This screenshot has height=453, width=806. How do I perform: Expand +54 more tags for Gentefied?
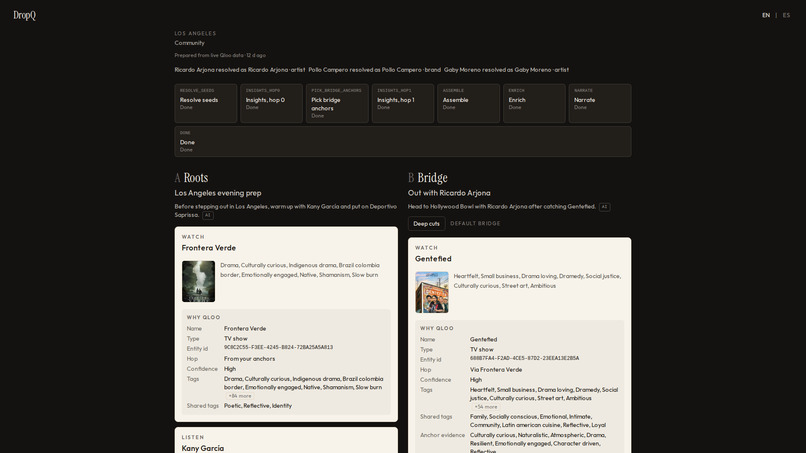point(486,407)
